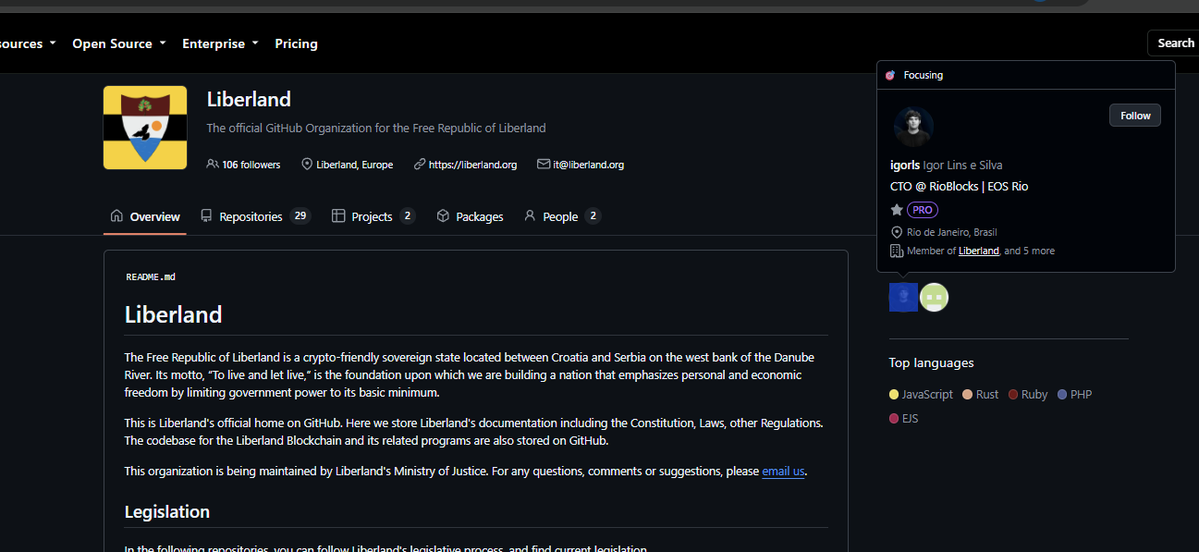Follow igorls with the Follow button
1199x552 pixels.
point(1135,115)
